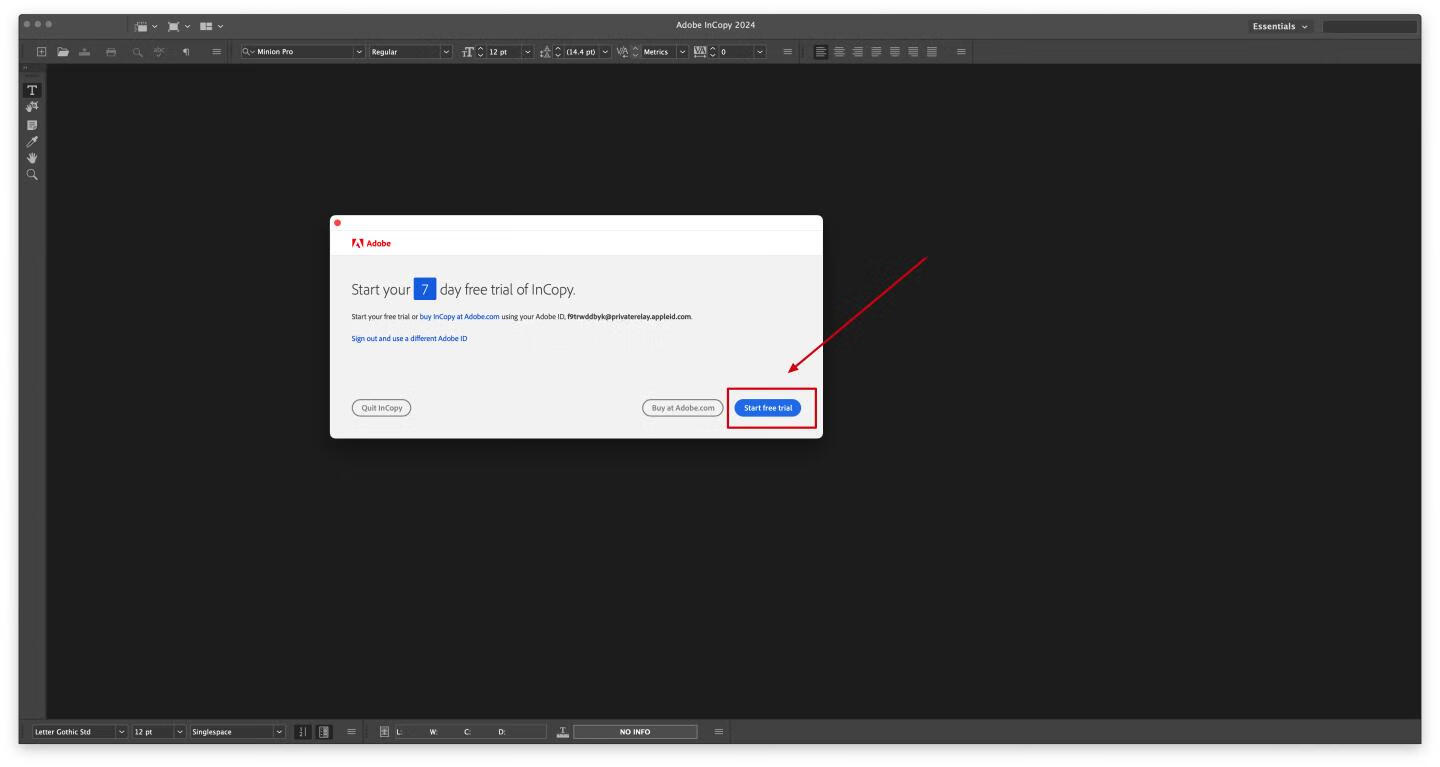Follow the 'buy InCopy at Adobe.com' link
This screenshot has width=1440, height=767.
[x=459, y=316]
